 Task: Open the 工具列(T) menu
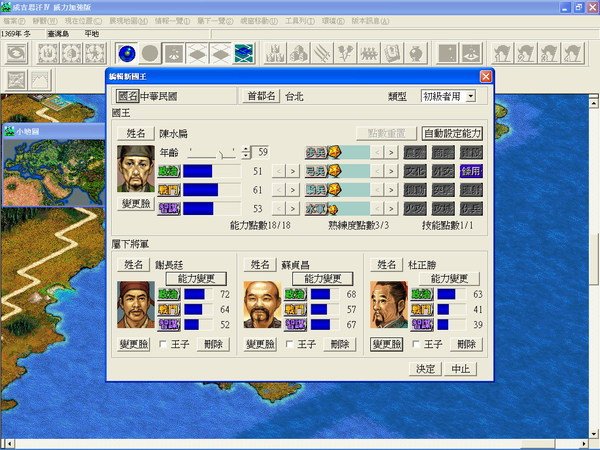point(300,21)
